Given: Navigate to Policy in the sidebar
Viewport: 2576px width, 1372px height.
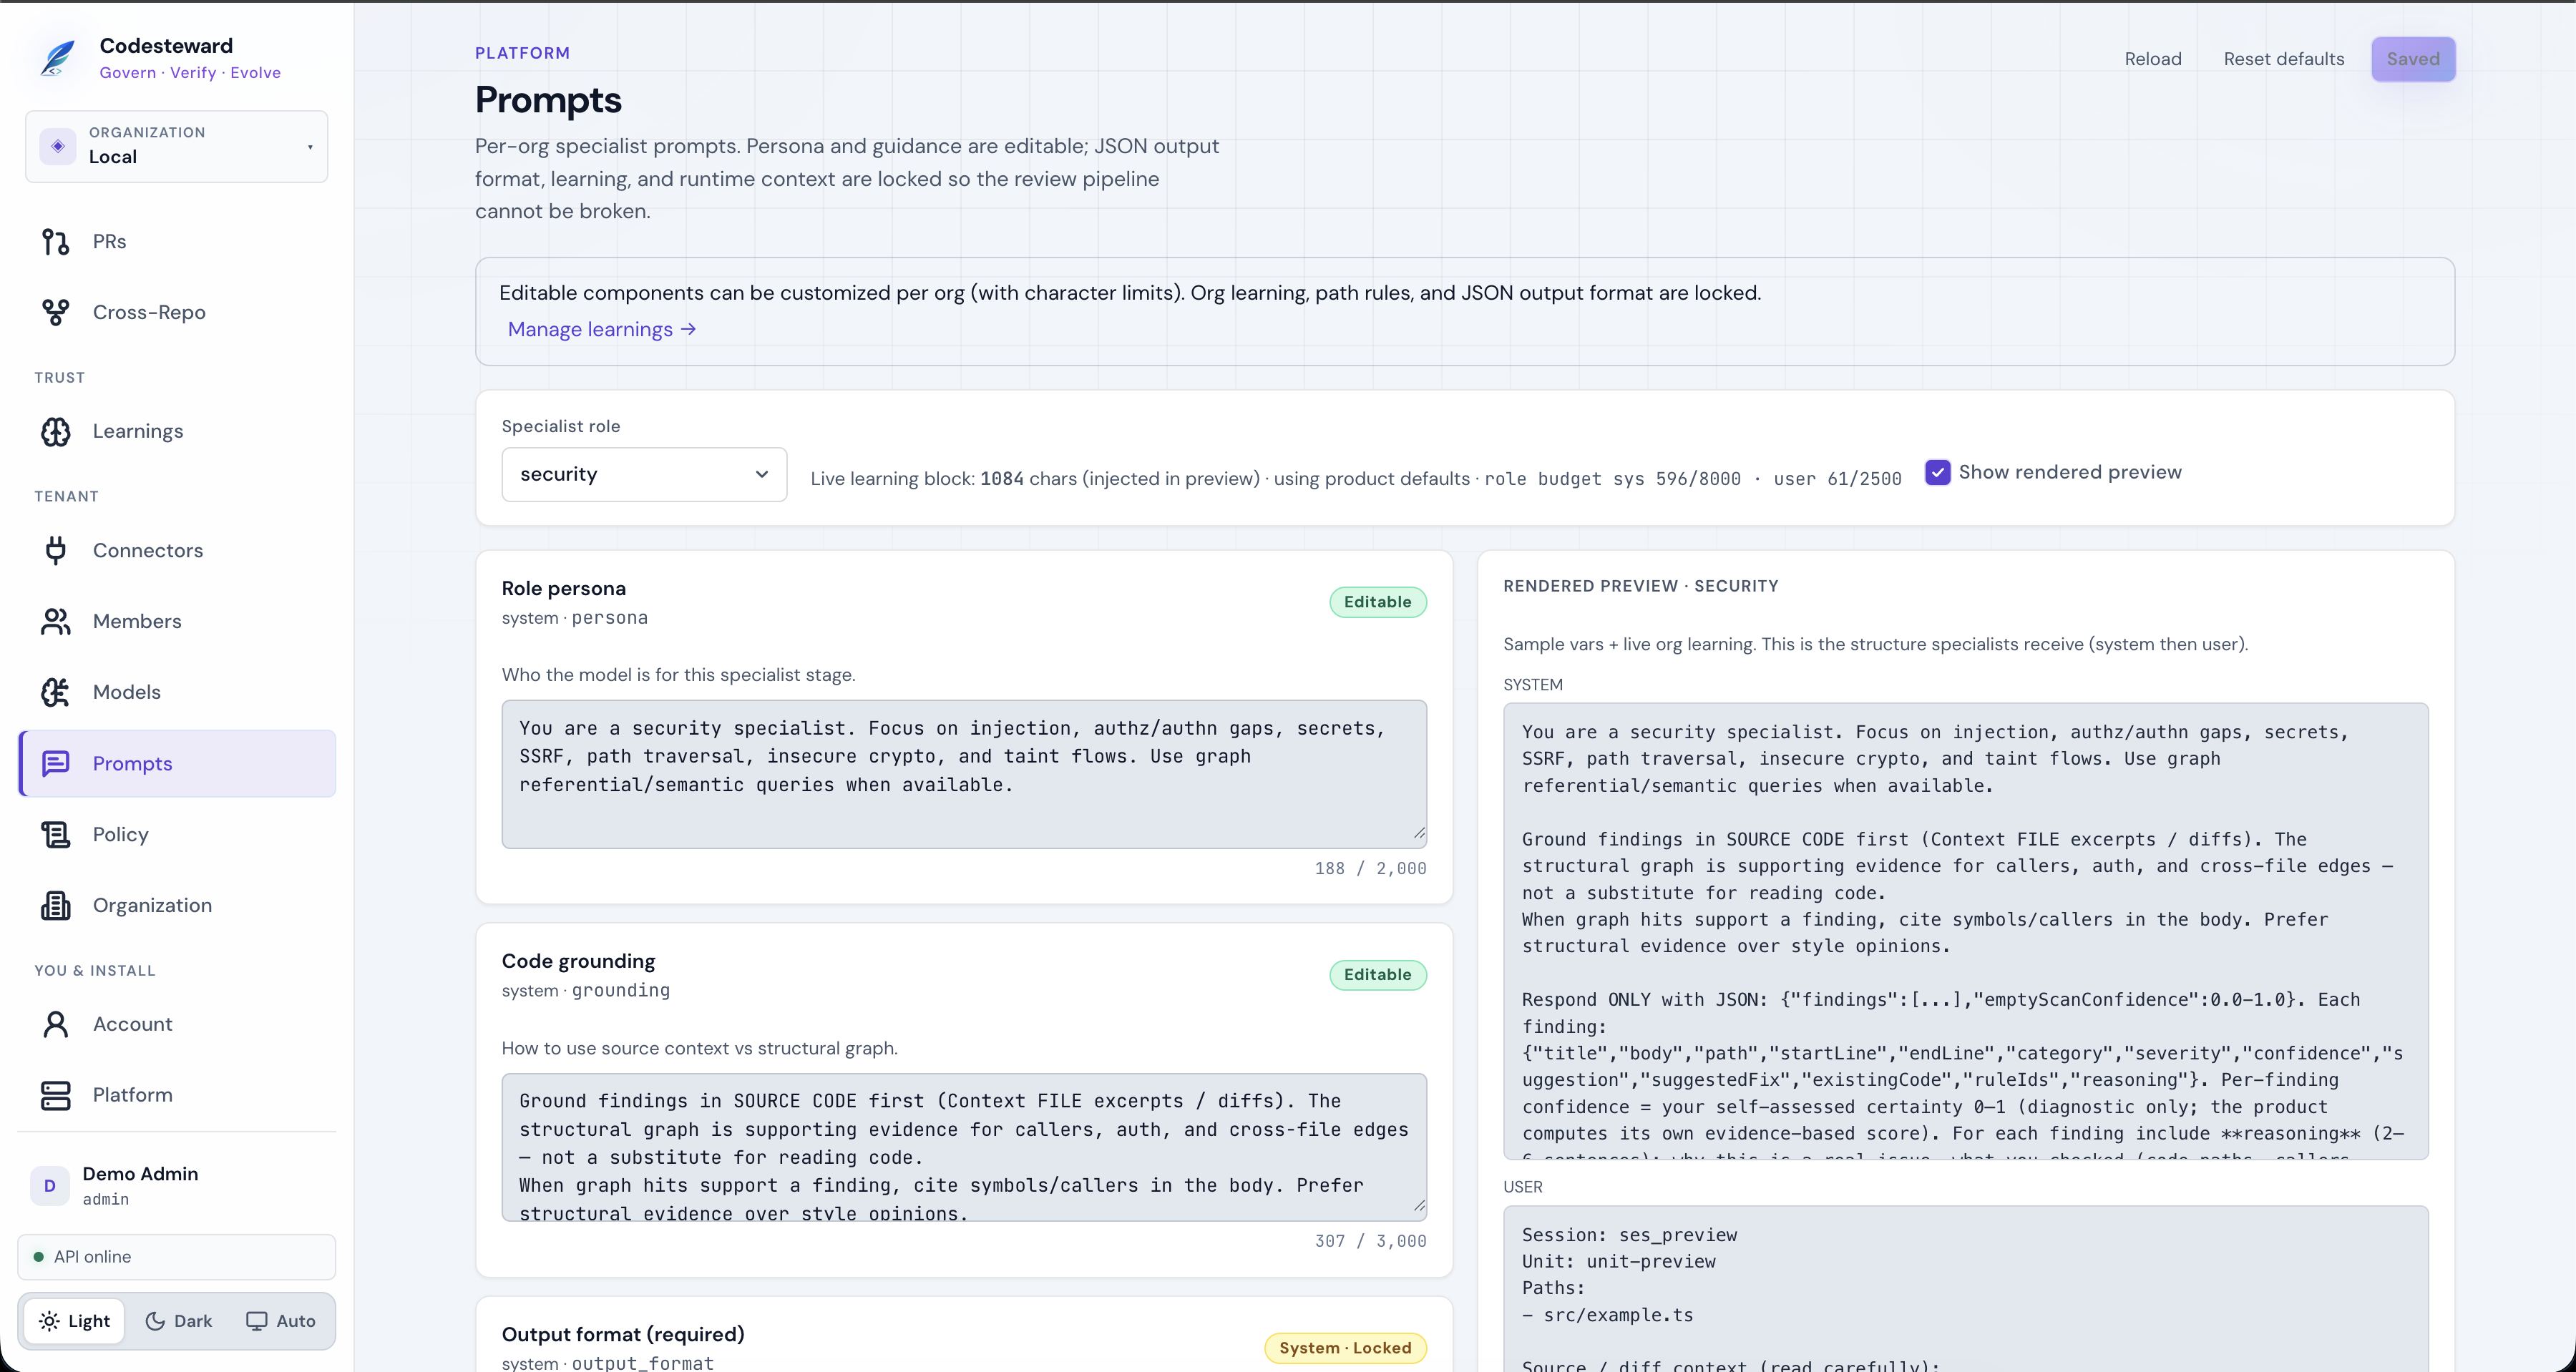Looking at the screenshot, I should pyautogui.click(x=177, y=835).
